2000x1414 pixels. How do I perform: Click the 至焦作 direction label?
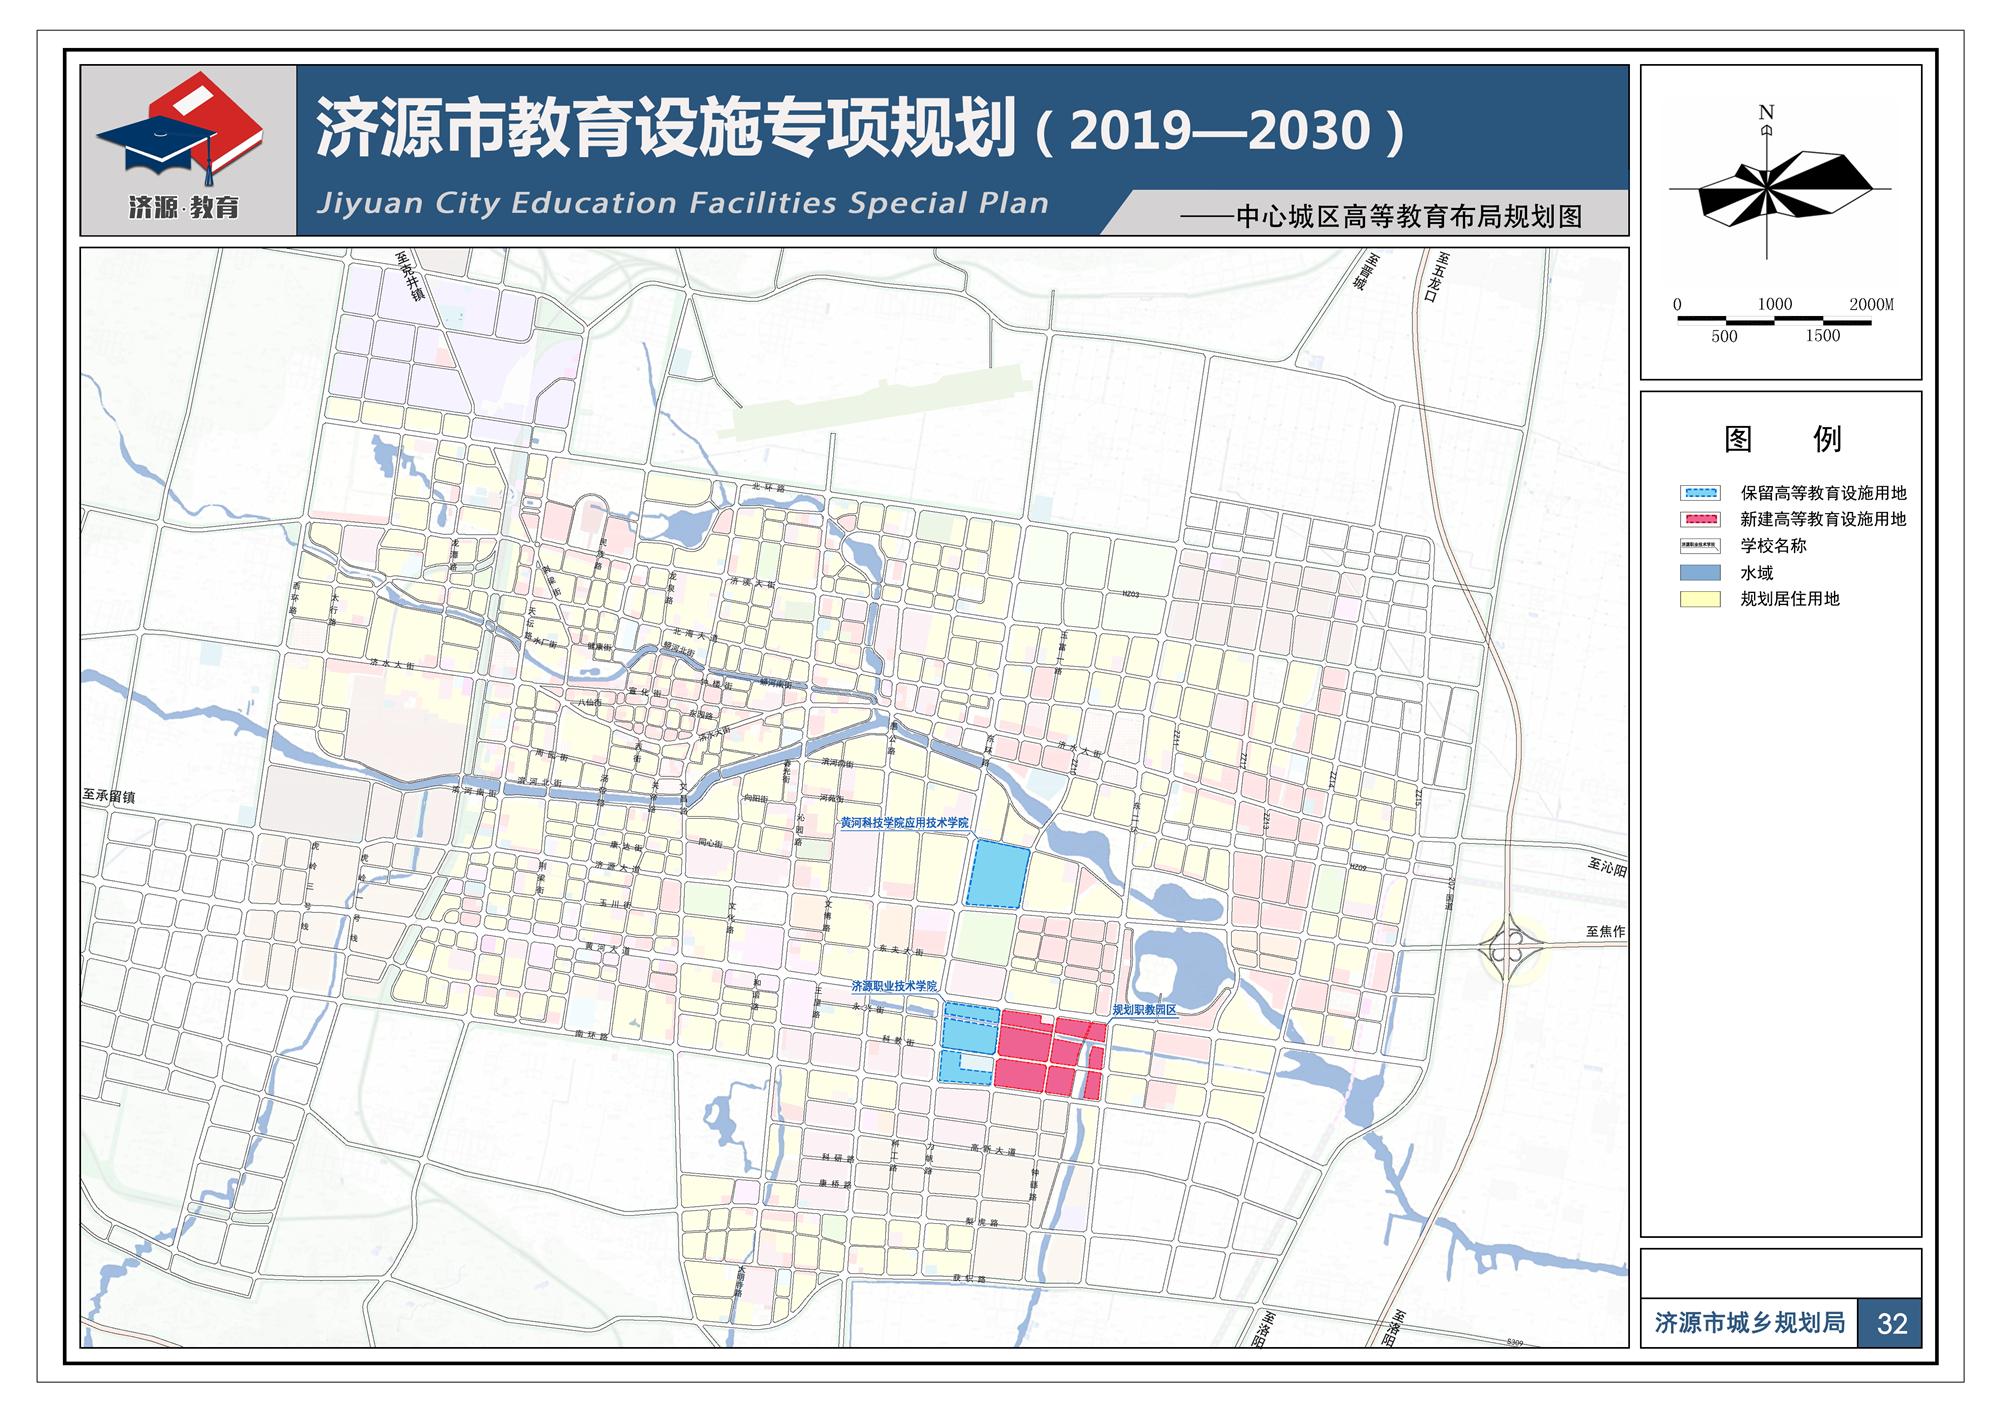(x=1605, y=931)
